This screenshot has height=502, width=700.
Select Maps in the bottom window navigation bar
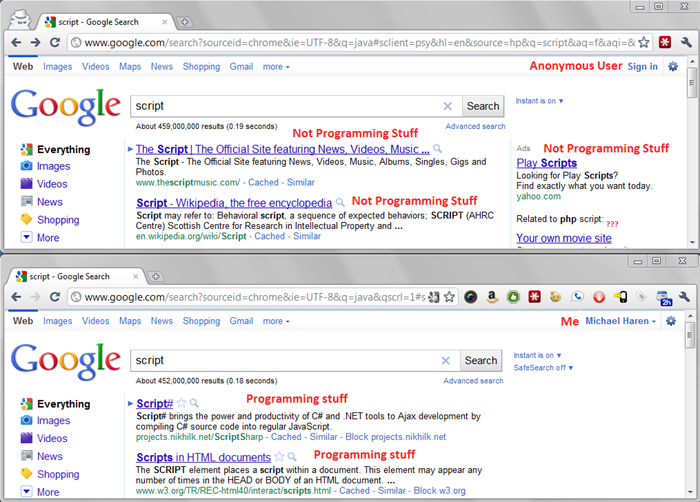(130, 321)
